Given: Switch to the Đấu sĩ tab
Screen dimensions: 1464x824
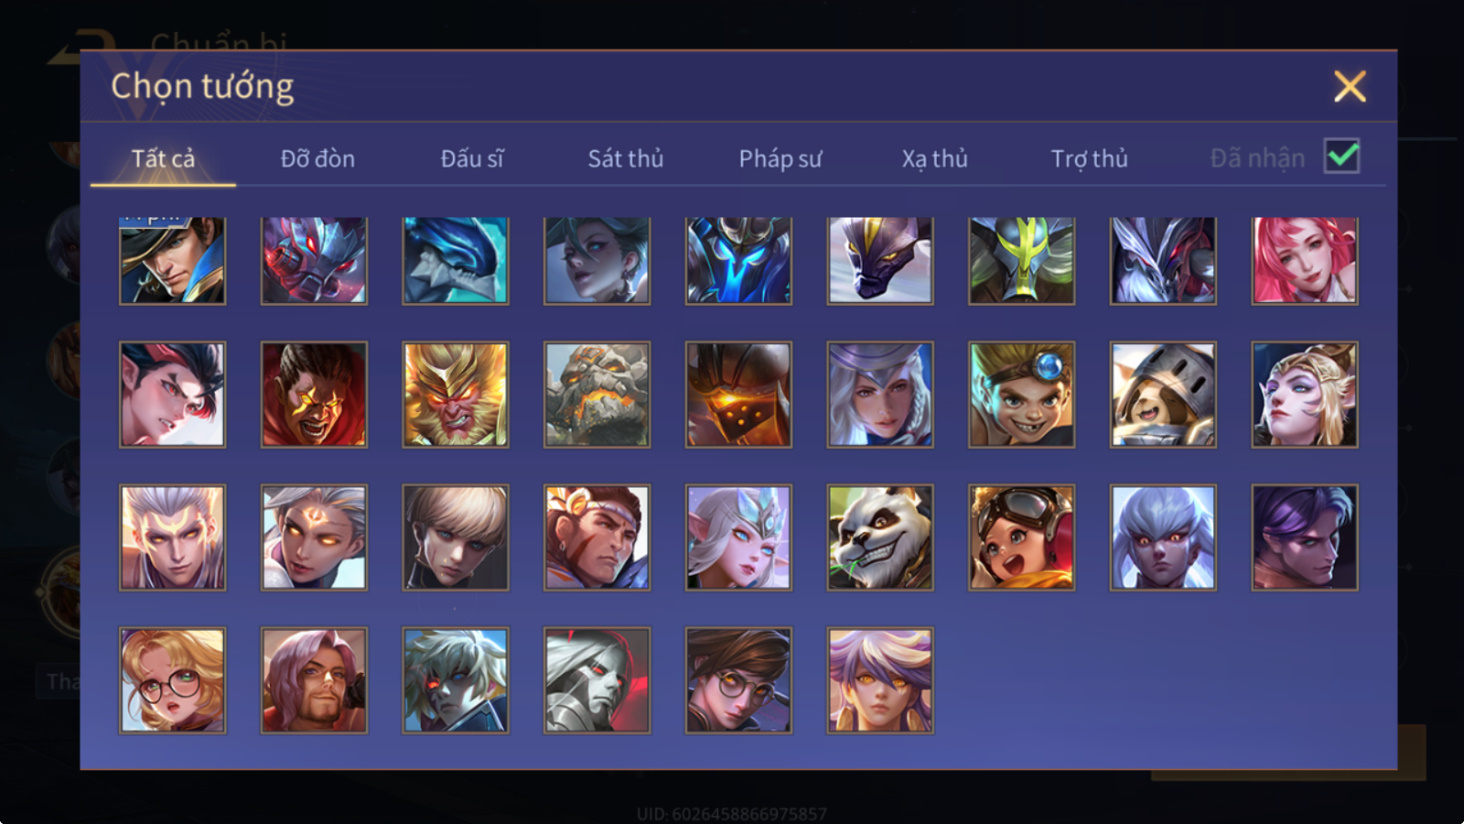Looking at the screenshot, I should 472,159.
